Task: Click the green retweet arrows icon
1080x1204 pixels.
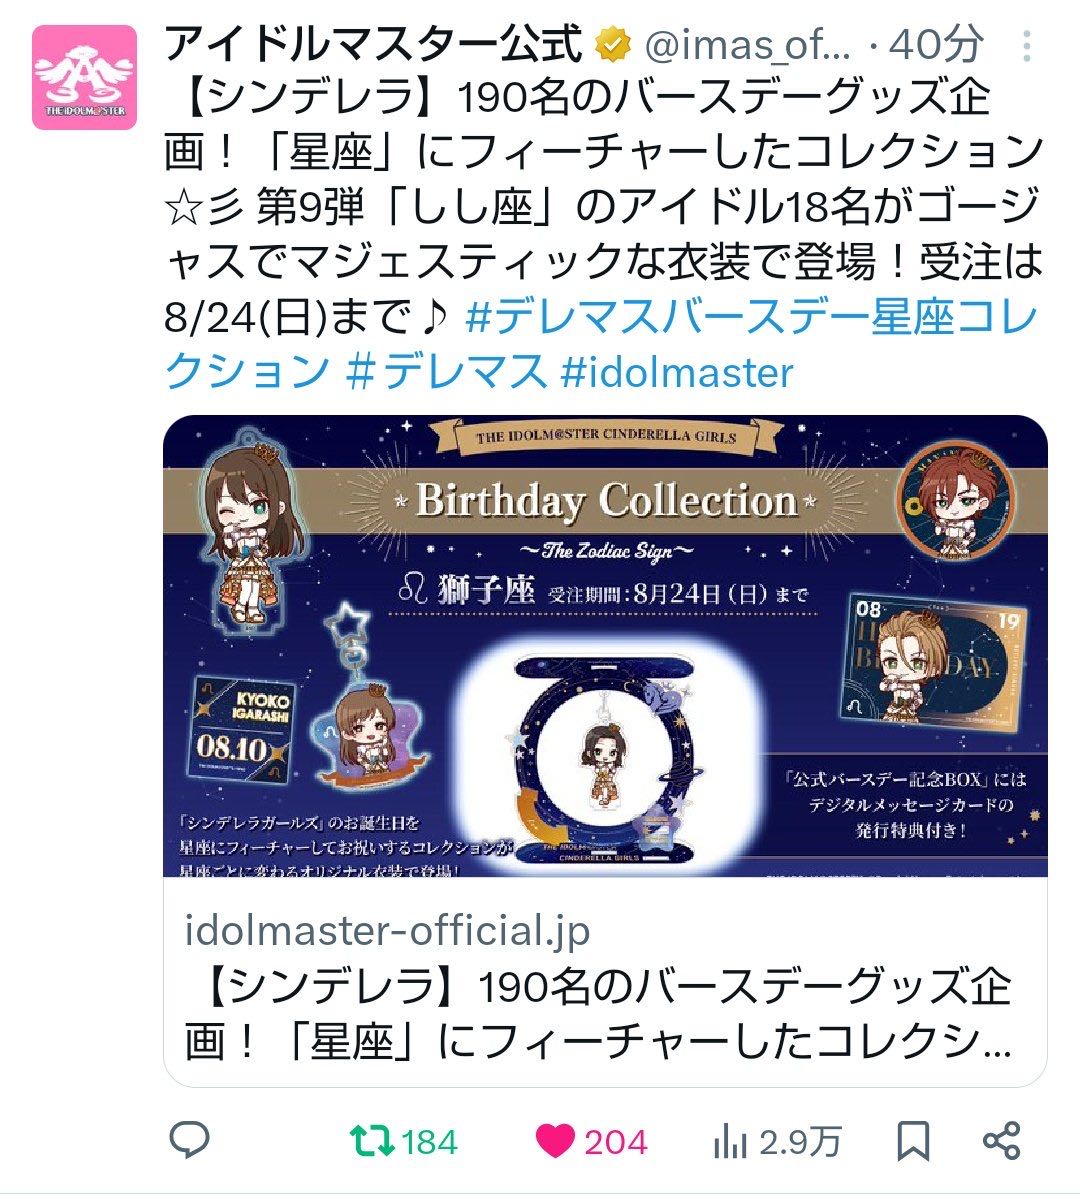Action: 369,1141
